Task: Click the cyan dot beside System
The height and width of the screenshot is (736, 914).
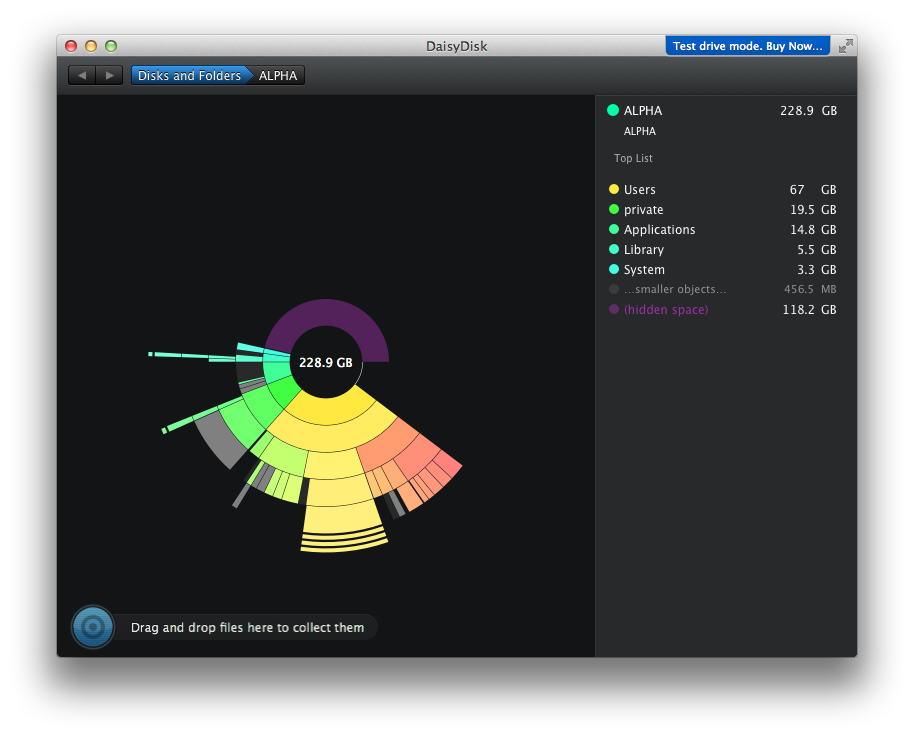Action: pyautogui.click(x=613, y=269)
